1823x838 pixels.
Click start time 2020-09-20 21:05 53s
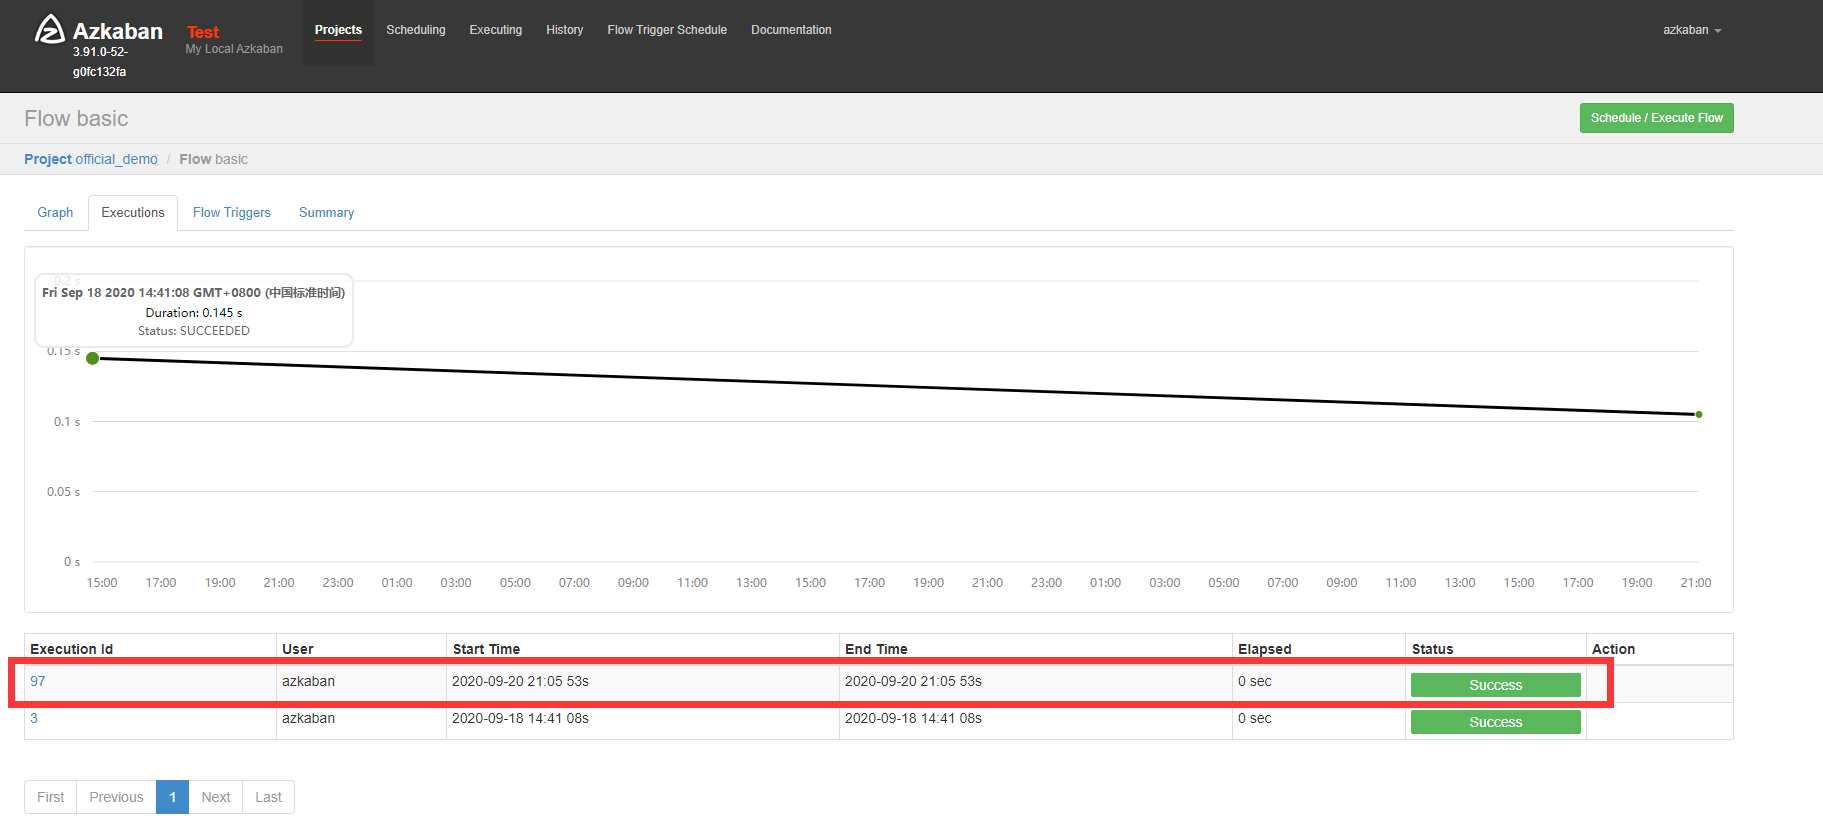tap(520, 681)
